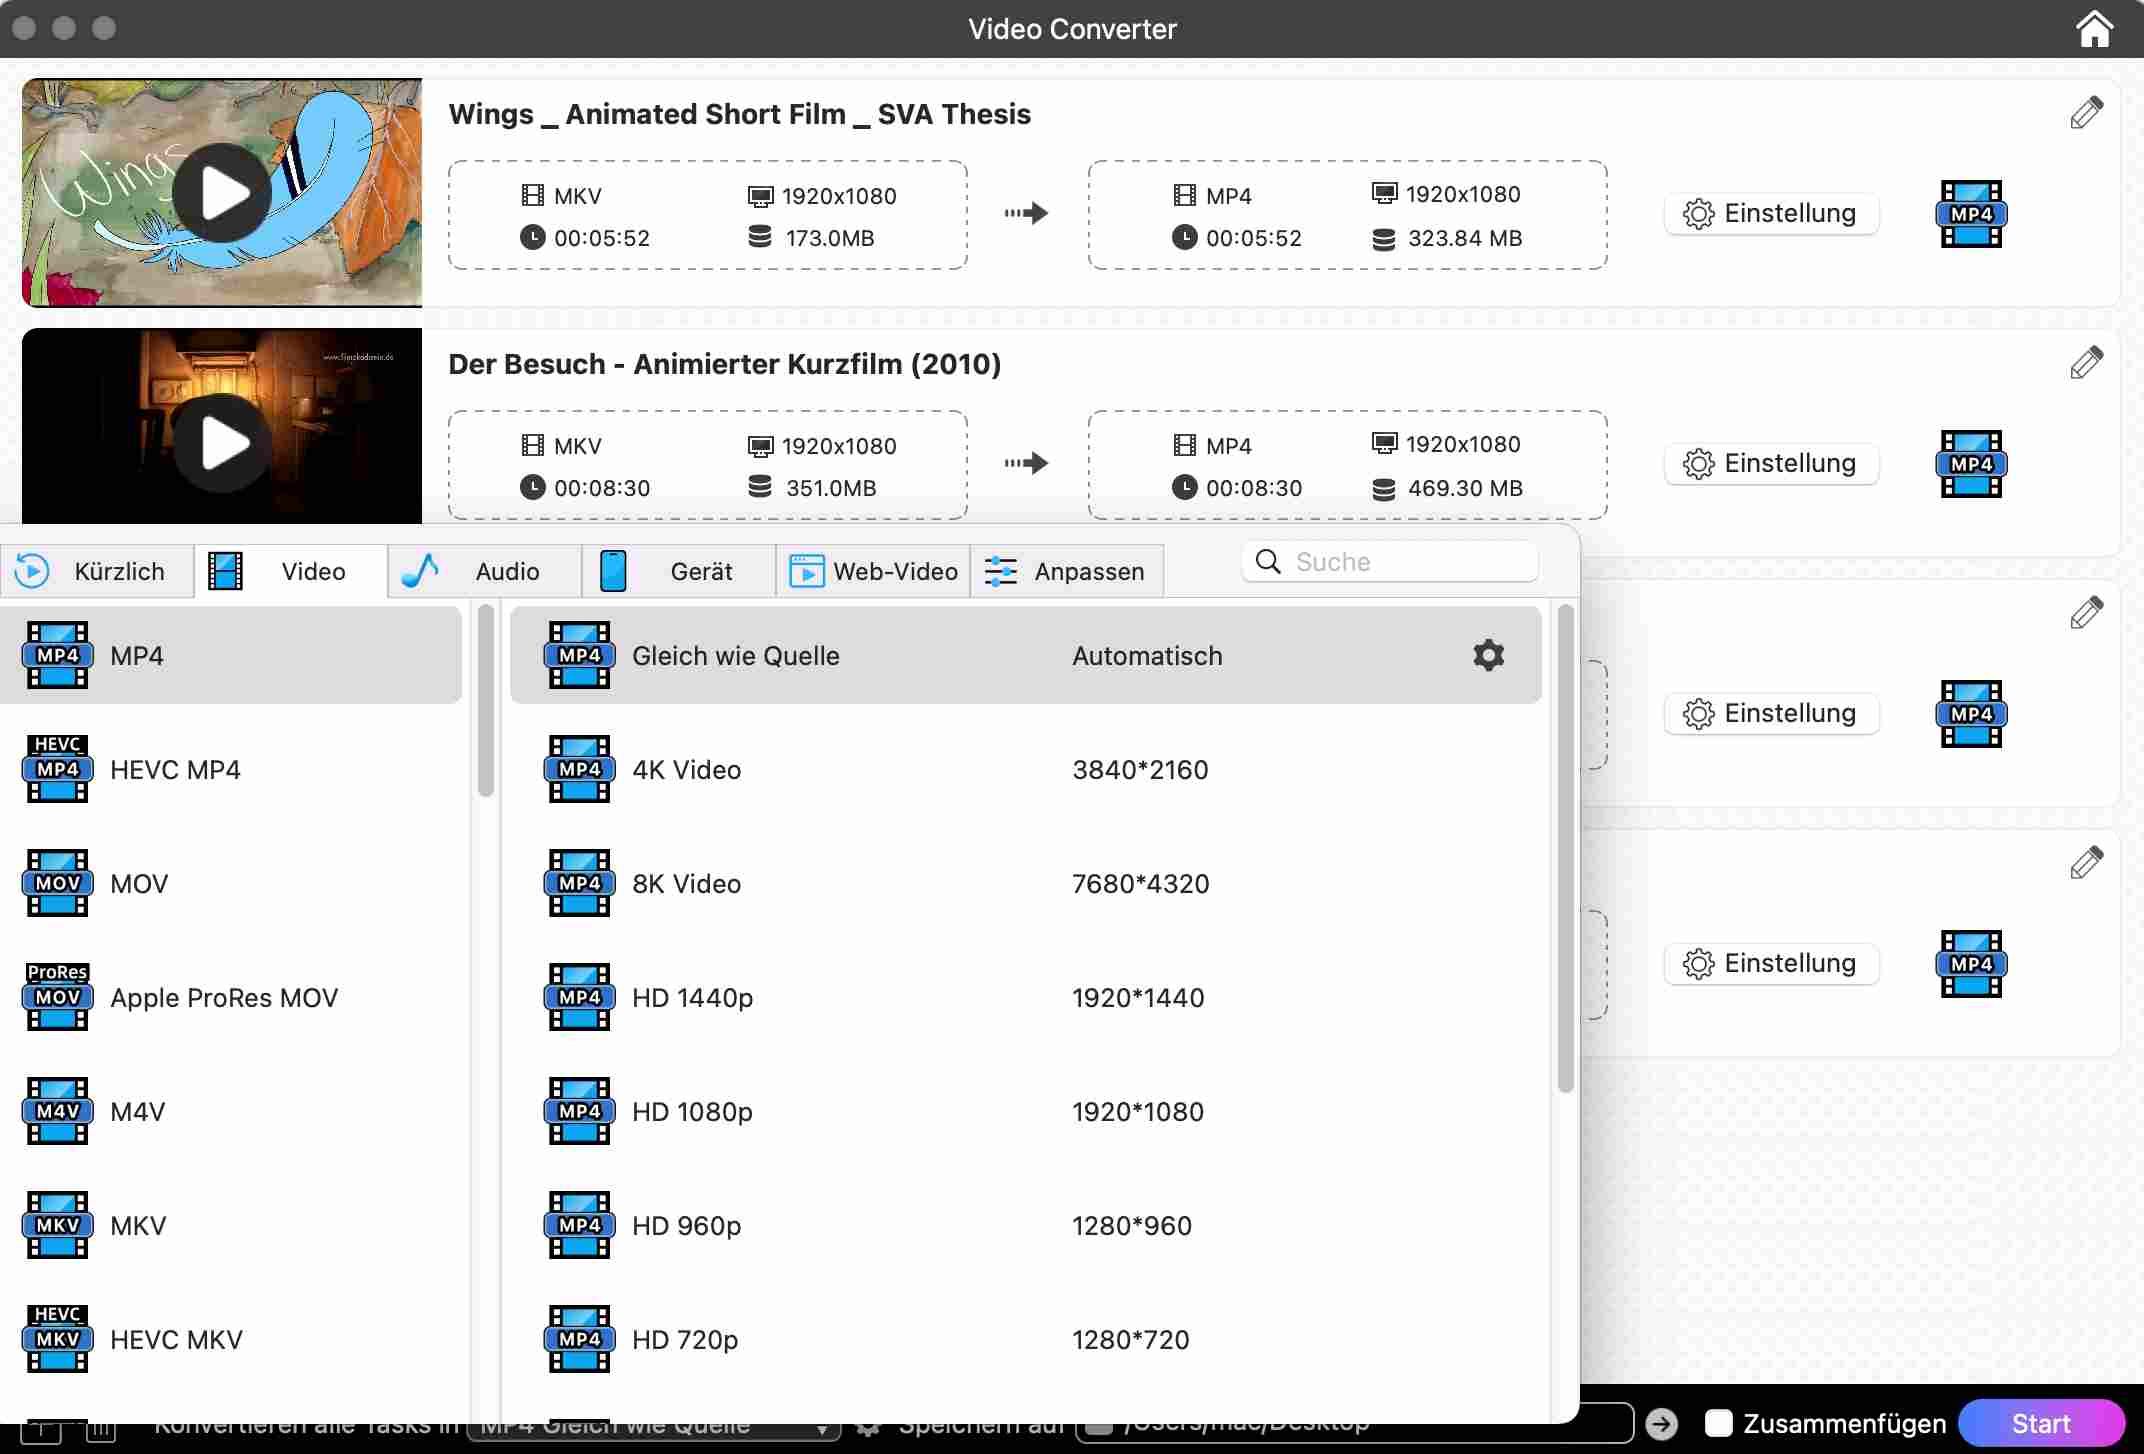2144x1454 pixels.
Task: Play the Wings video thumbnail
Action: click(221, 193)
